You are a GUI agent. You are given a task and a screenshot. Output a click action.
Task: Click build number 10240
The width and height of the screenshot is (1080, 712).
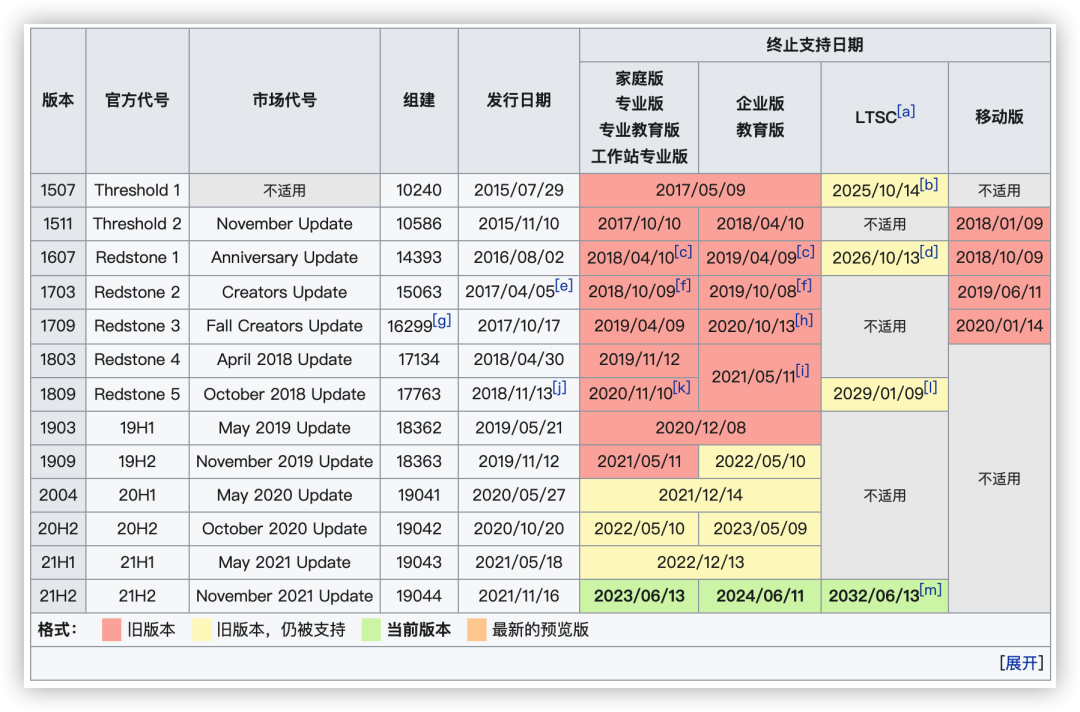point(419,190)
